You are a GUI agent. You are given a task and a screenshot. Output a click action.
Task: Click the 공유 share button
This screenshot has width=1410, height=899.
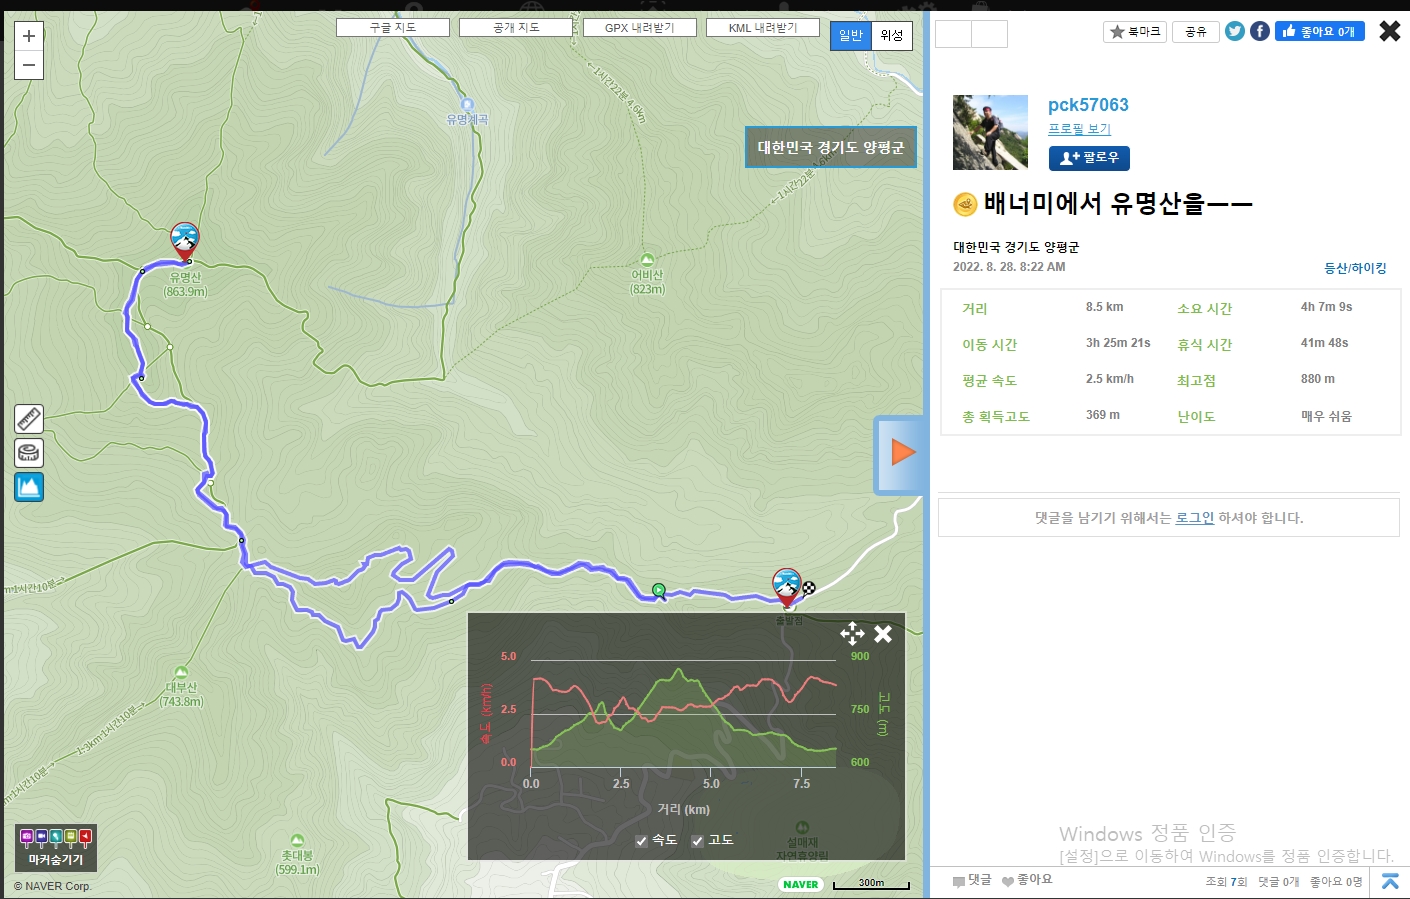tap(1196, 32)
